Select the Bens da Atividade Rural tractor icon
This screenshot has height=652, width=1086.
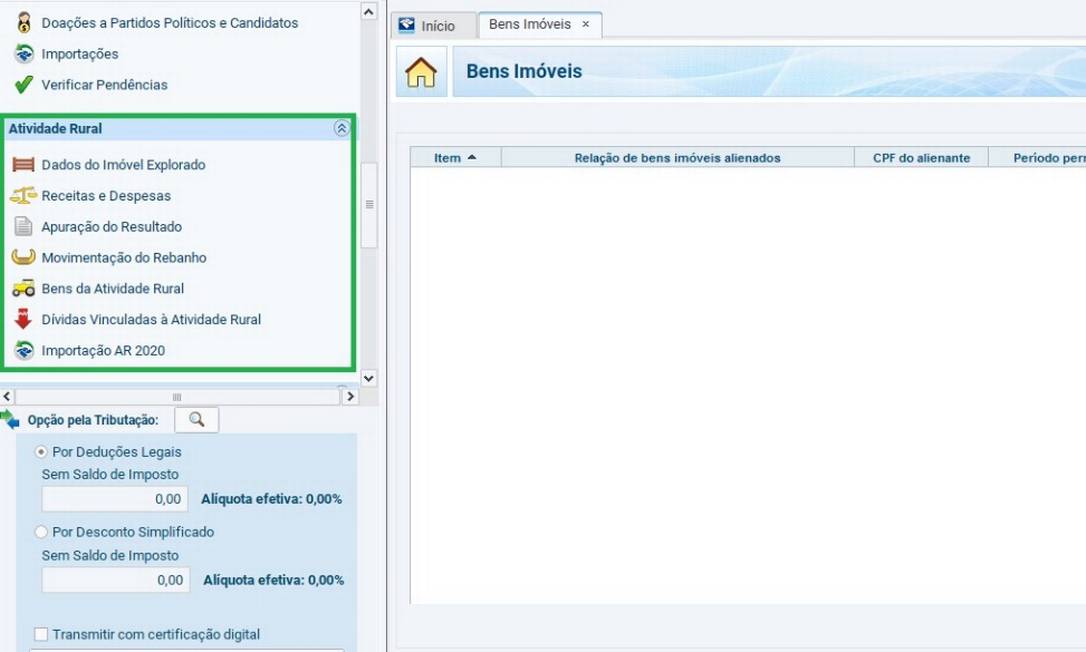(23, 289)
